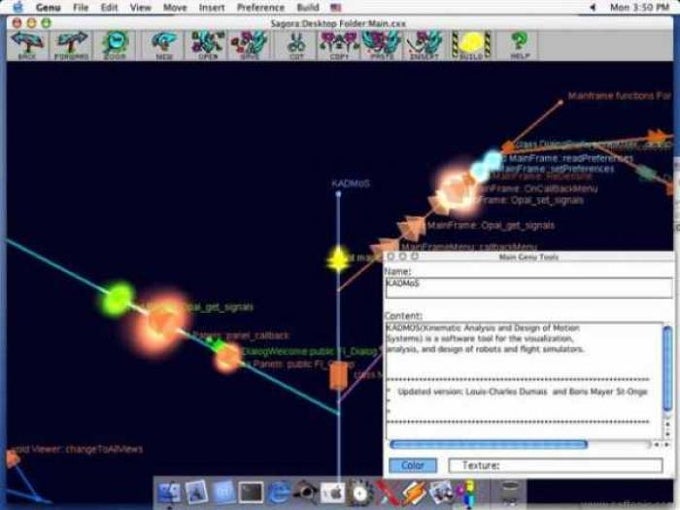Select the Zoom tool in the toolbar
This screenshot has width=680, height=510.
pyautogui.click(x=115, y=45)
